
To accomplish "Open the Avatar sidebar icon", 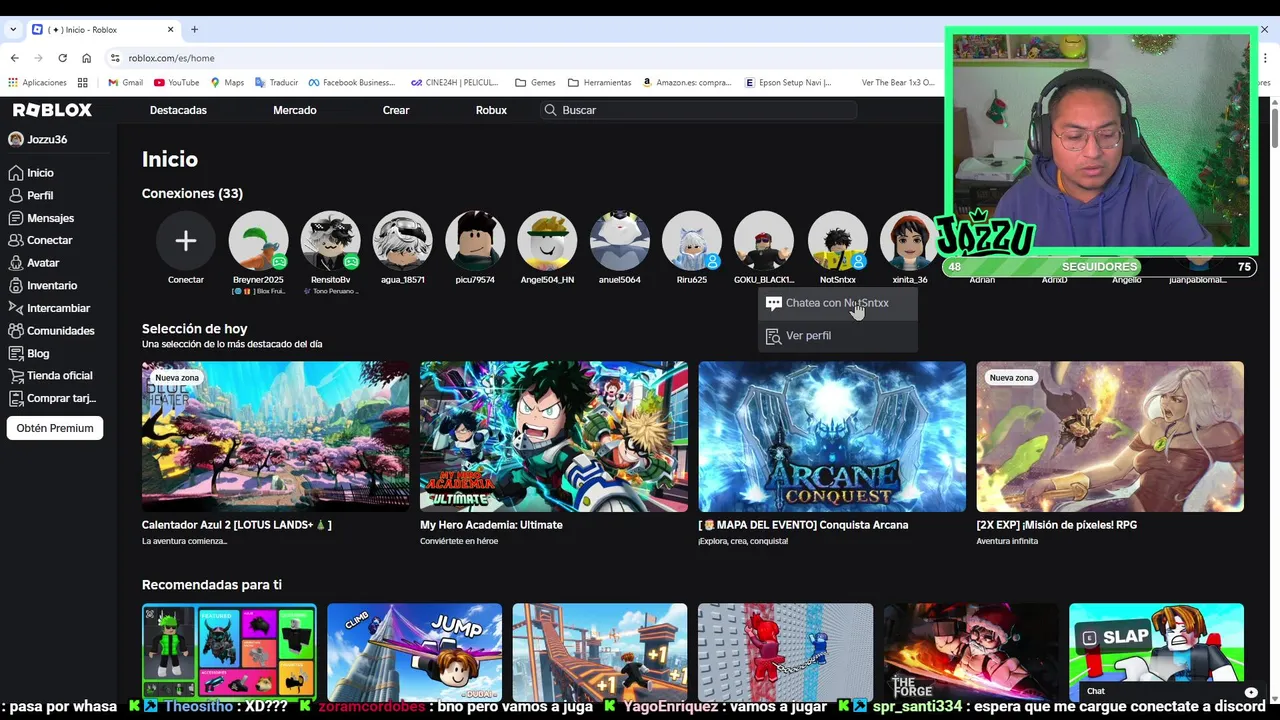I will click(16, 263).
